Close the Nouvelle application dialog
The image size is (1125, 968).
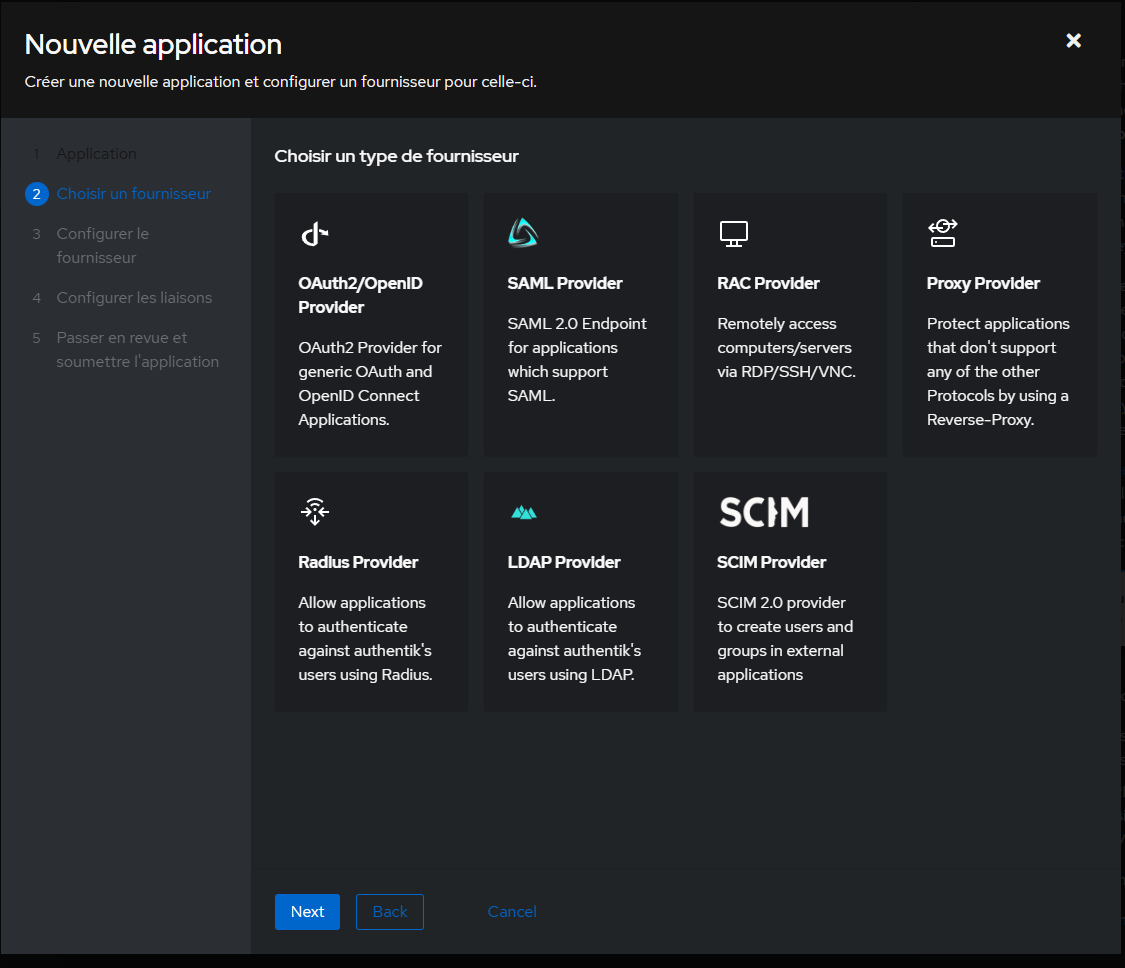(1073, 41)
